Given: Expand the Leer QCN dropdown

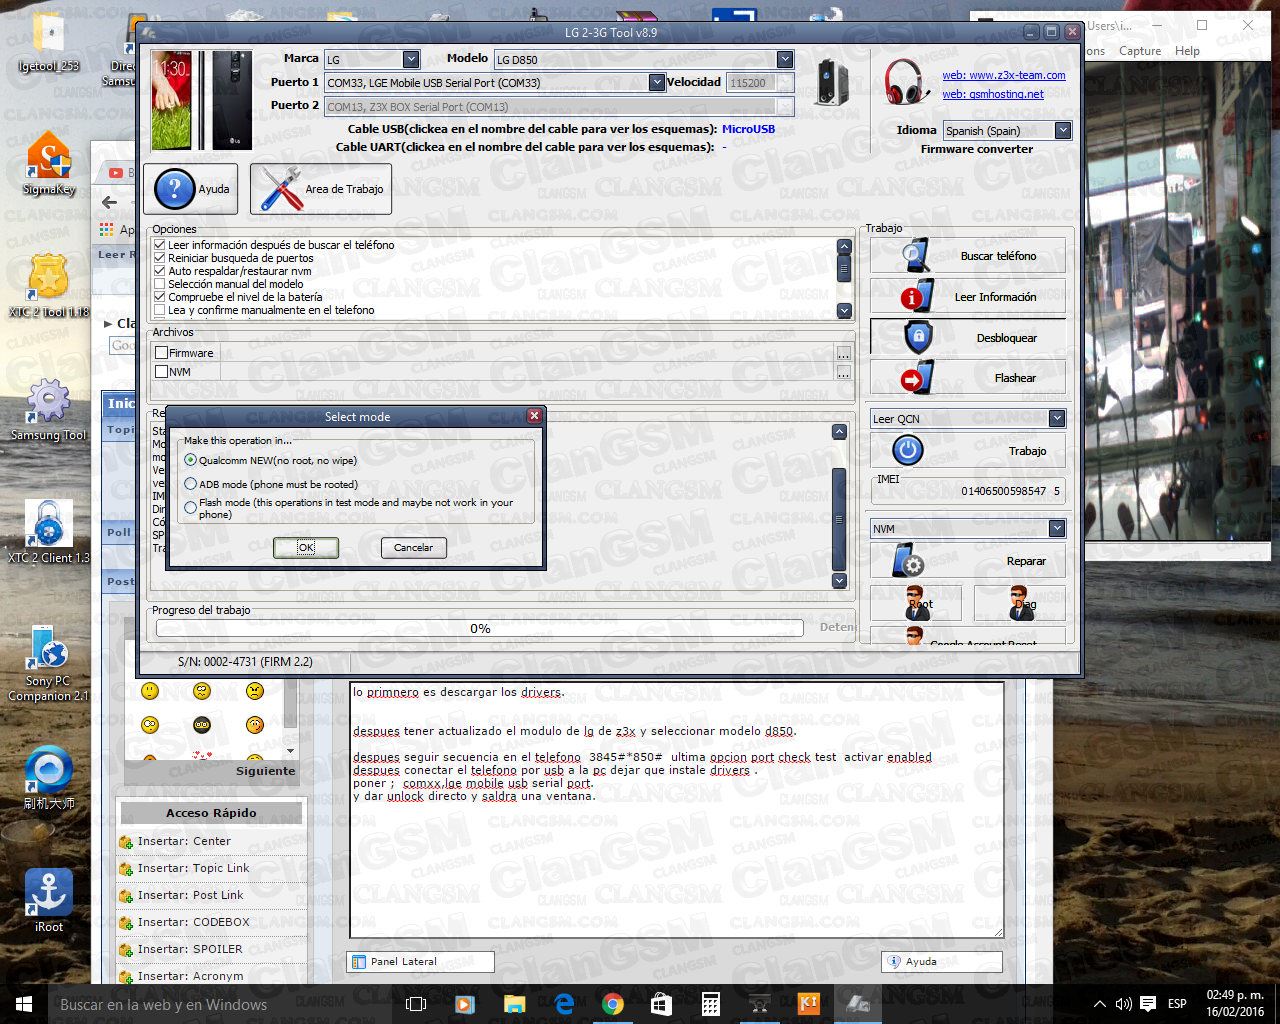Looking at the screenshot, I should 1057,418.
